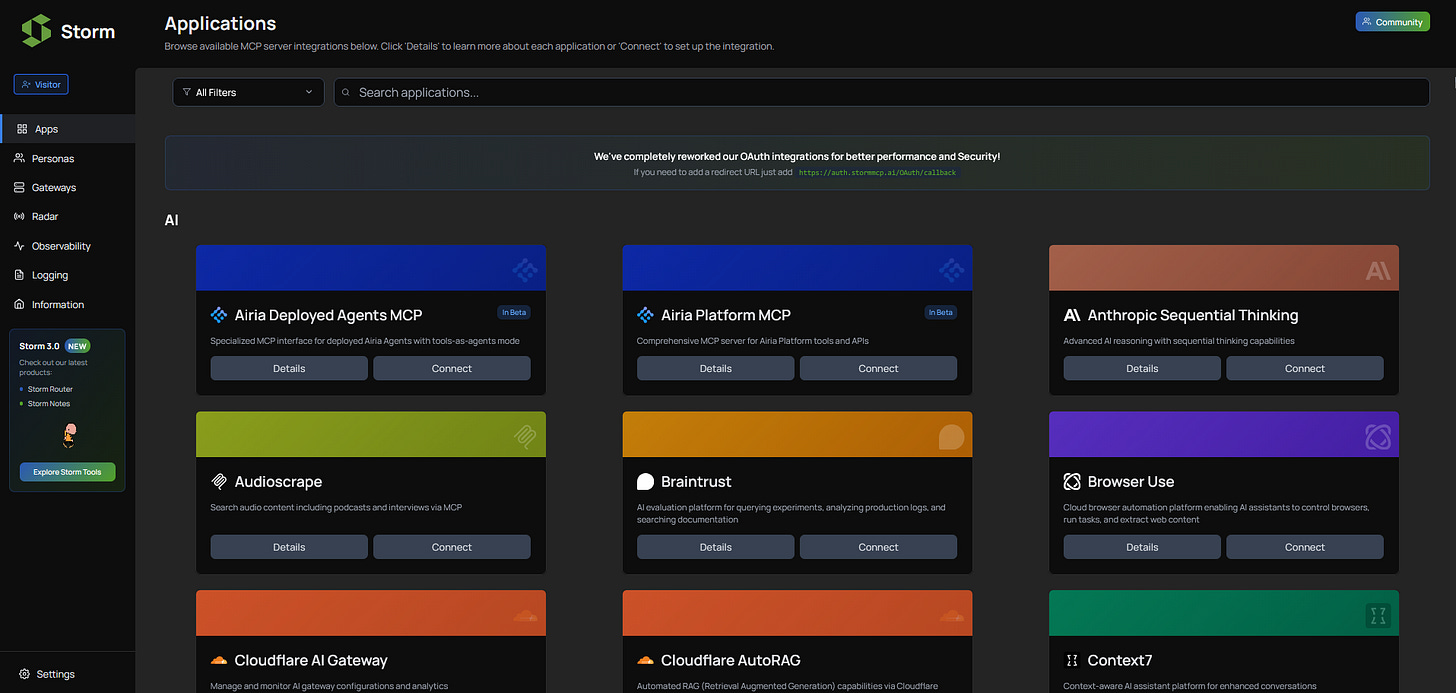The width and height of the screenshot is (1456, 693).
Task: Click the Personas people icon
Action: tap(20, 158)
